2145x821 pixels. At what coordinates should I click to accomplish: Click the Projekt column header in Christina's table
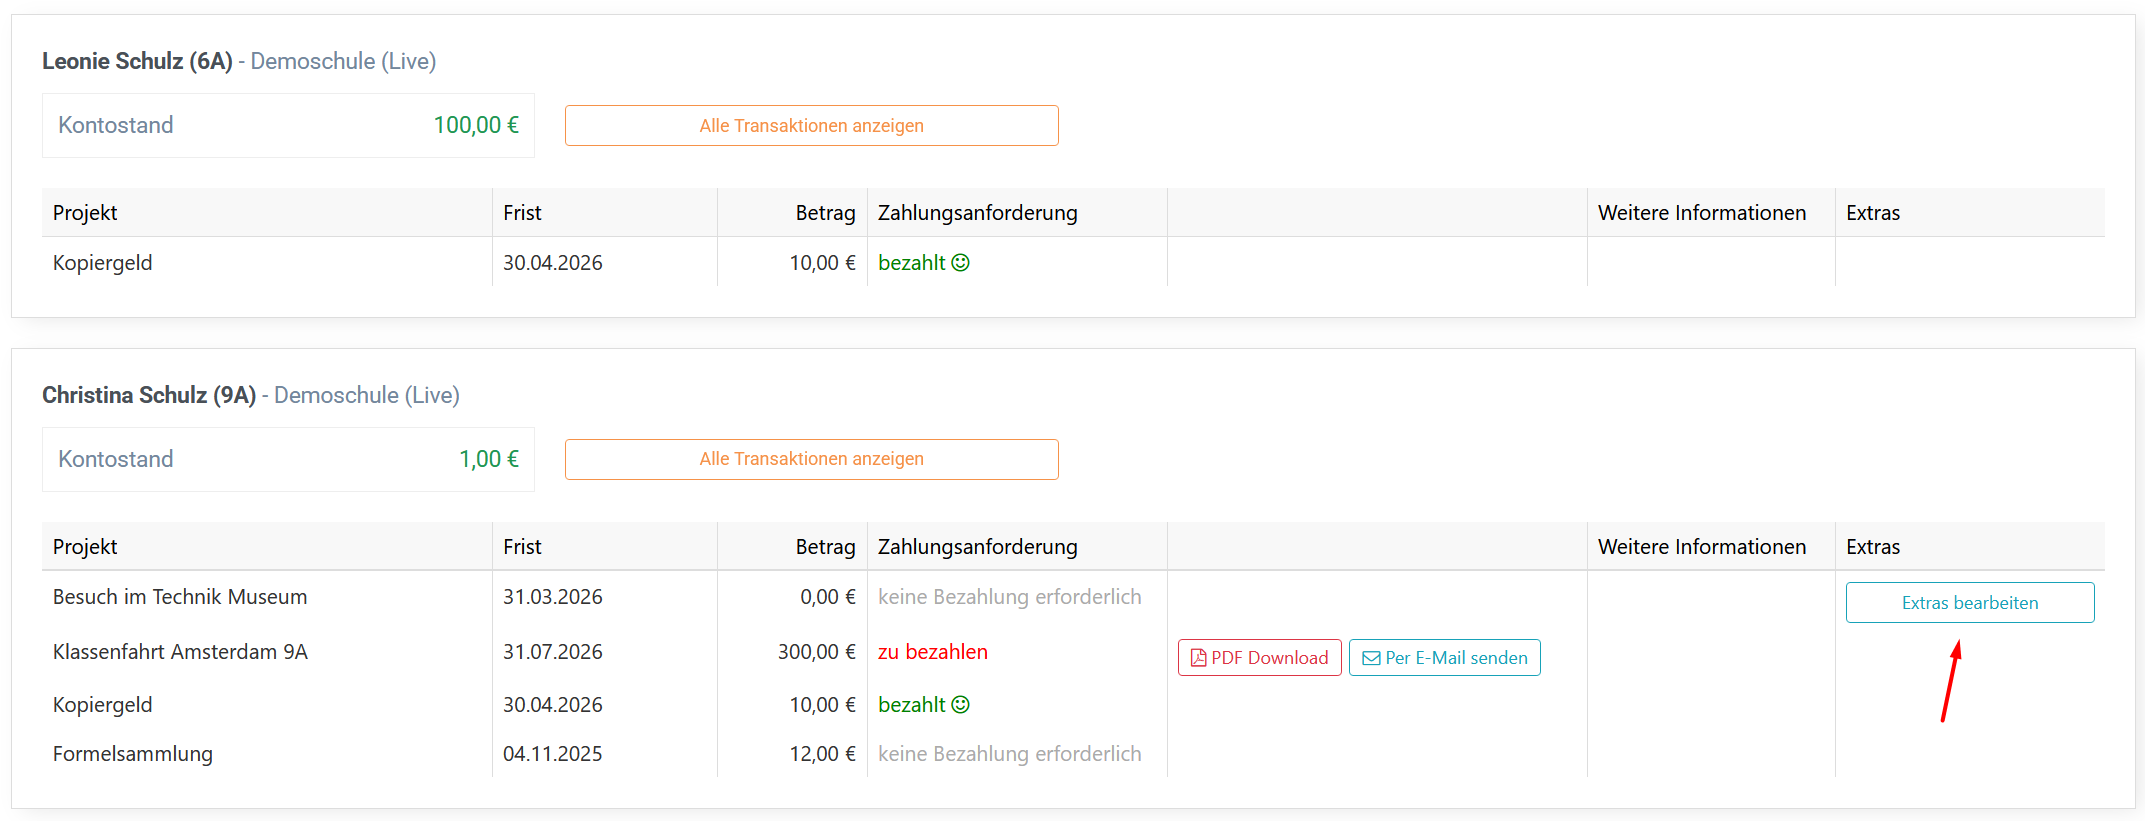pos(85,547)
